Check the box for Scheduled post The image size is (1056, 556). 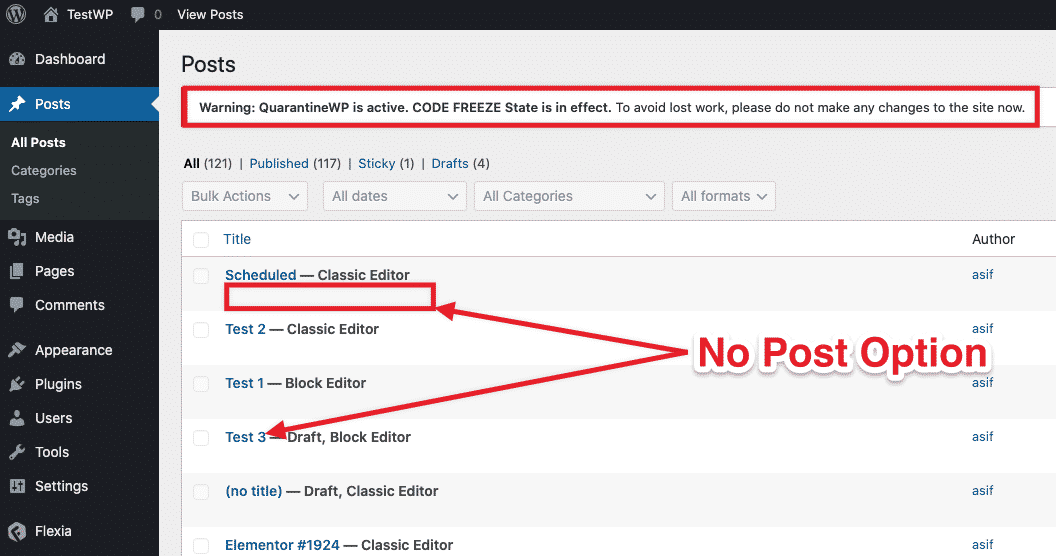tap(201, 276)
